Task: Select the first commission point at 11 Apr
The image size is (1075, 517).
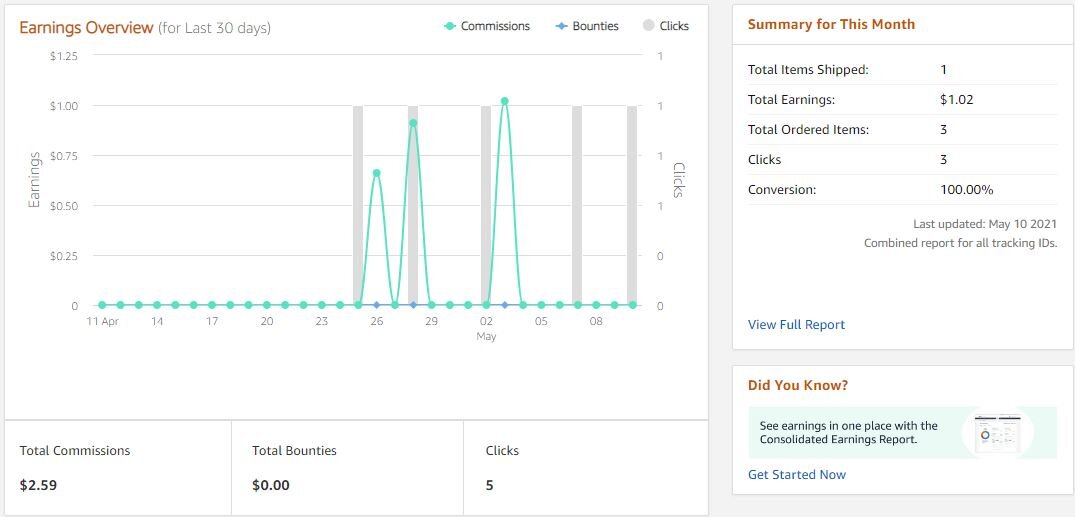Action: 102,305
